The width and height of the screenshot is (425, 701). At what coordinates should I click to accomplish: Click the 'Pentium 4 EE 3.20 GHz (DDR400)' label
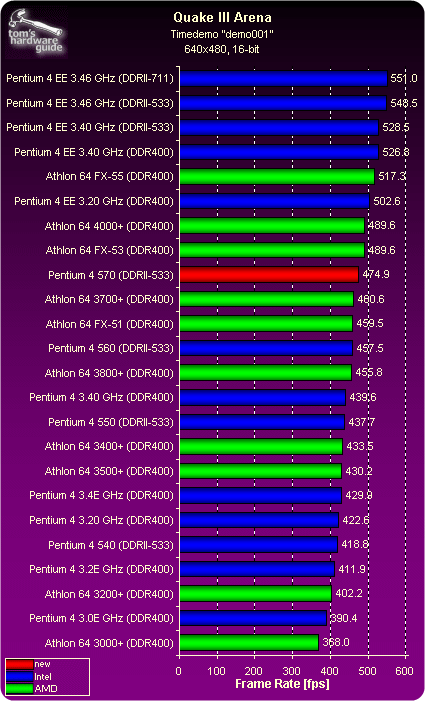tap(94, 201)
